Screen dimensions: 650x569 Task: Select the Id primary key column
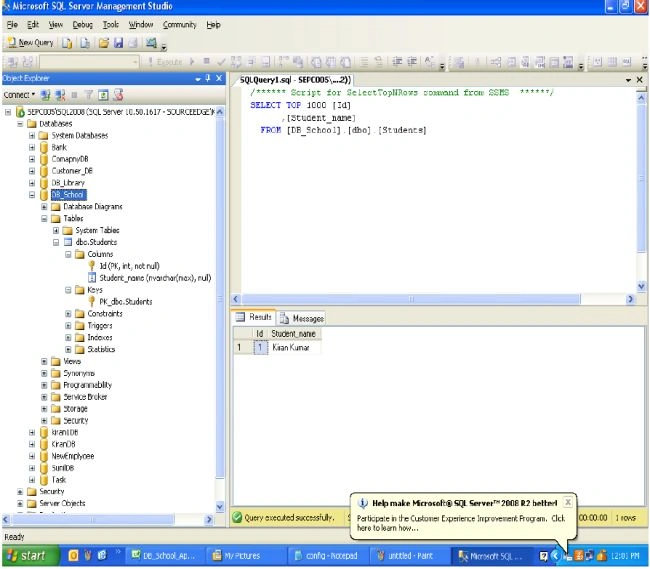pos(129,266)
